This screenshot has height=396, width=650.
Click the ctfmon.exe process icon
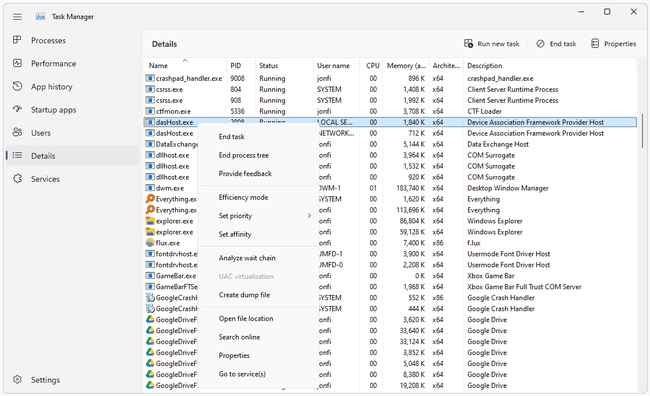(x=150, y=111)
